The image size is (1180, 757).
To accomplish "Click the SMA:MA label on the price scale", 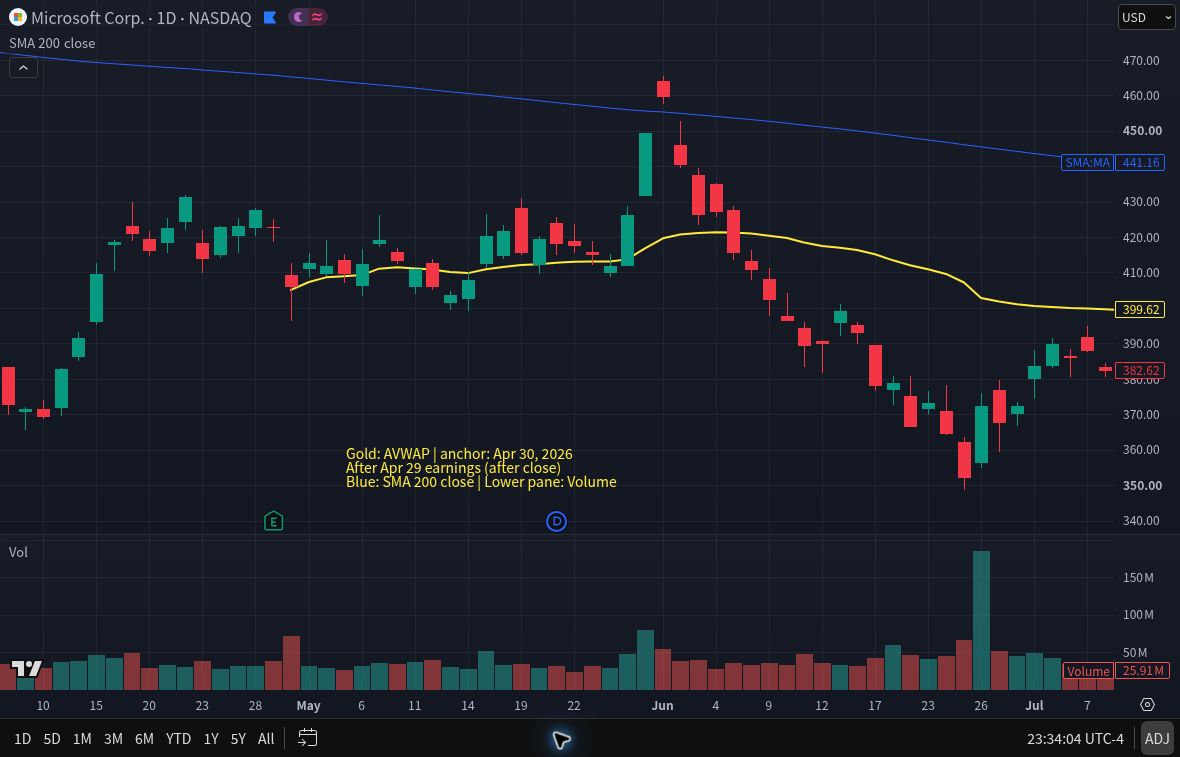I will pos(1087,163).
